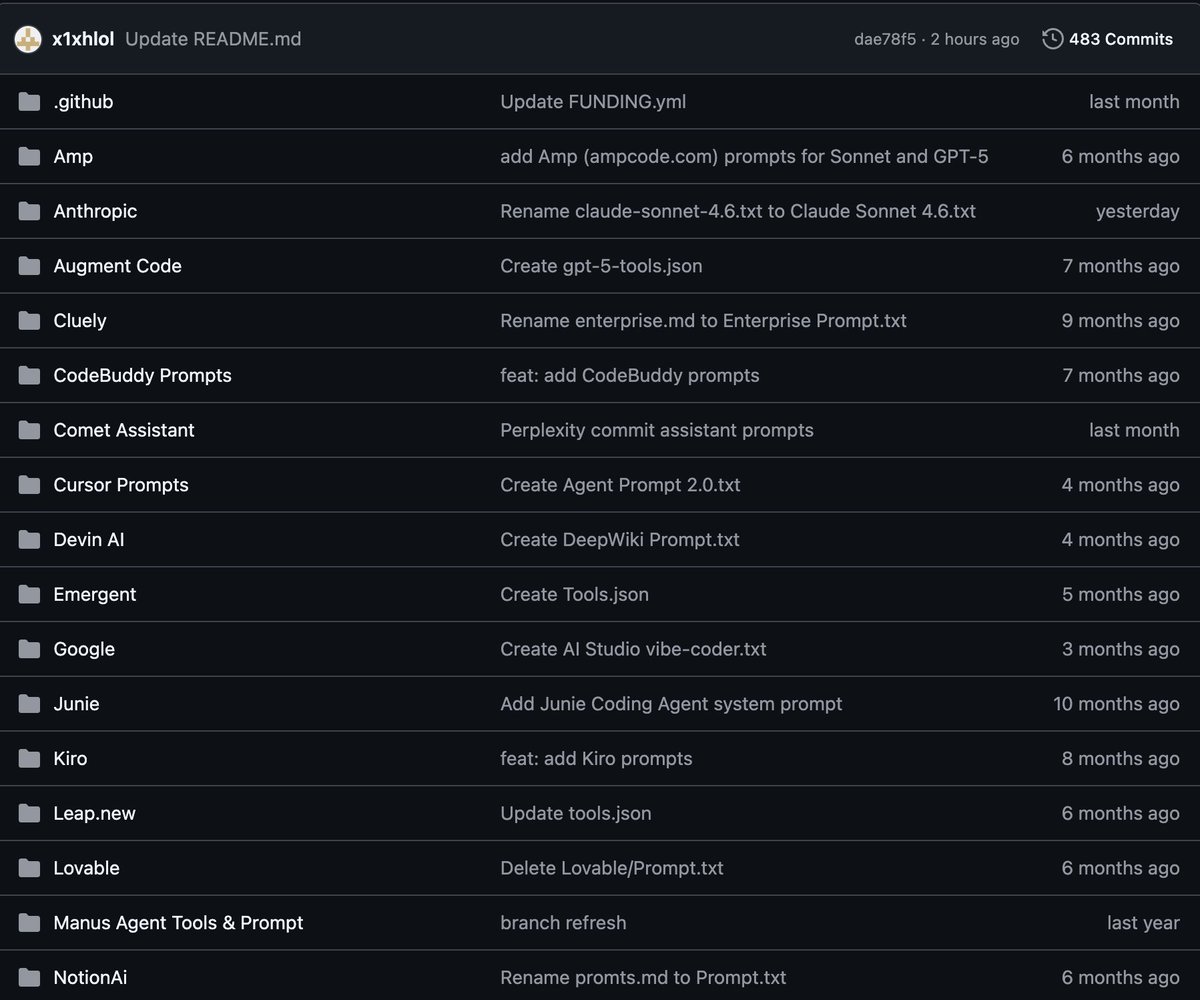This screenshot has width=1200, height=1000.
Task: Click the folder icon beside CodeBuddy Prompts
Action: click(x=29, y=375)
